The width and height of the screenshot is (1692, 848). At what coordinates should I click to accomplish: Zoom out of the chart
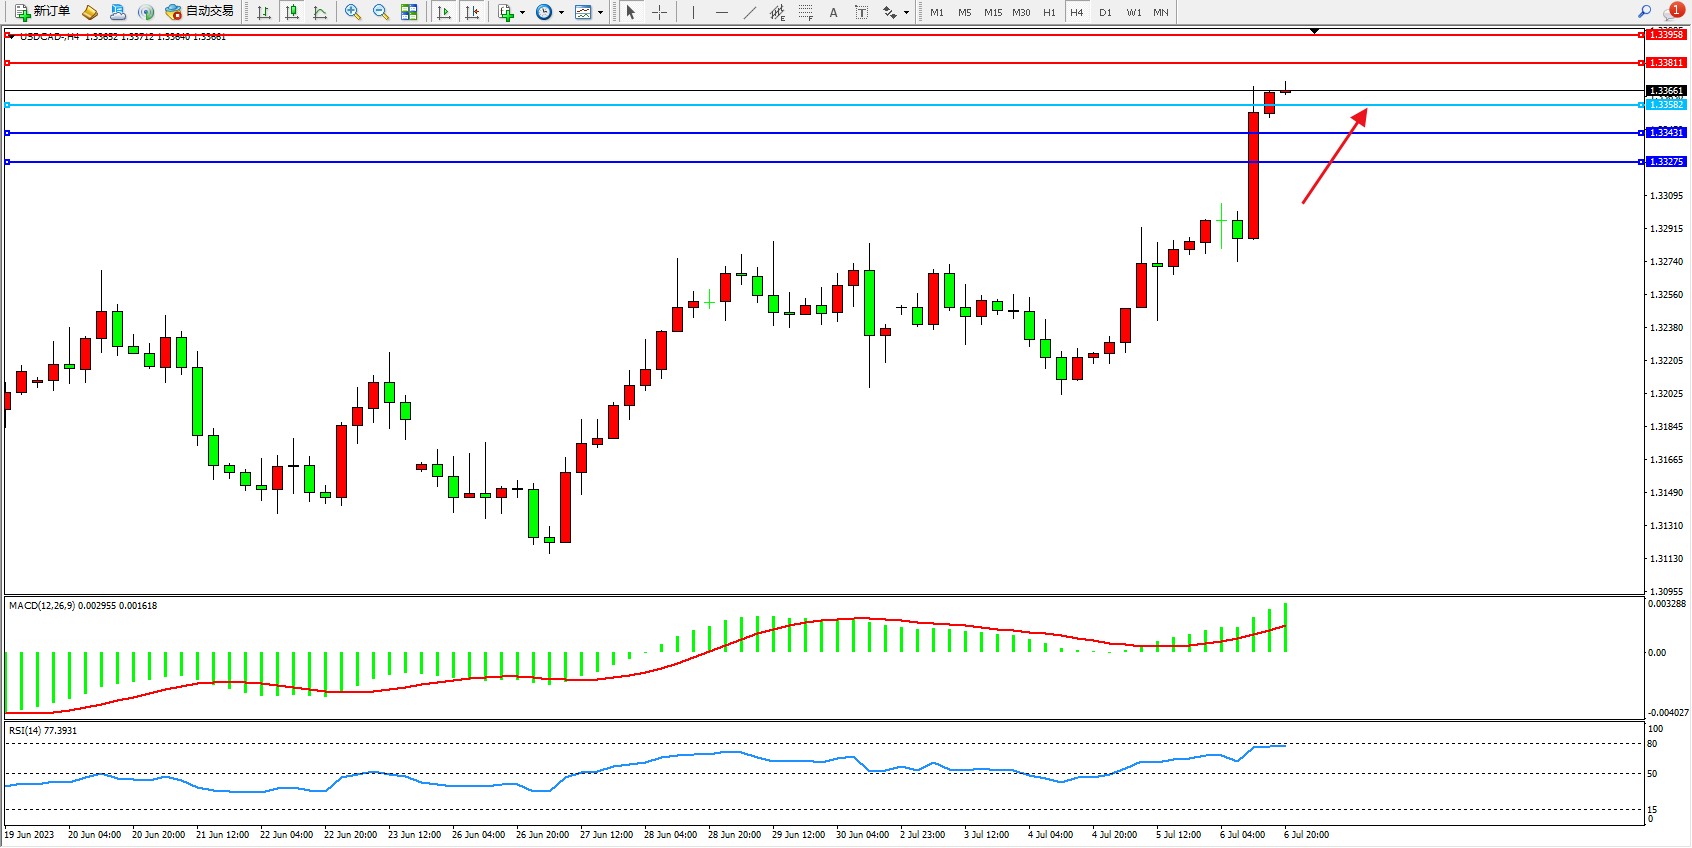[381, 12]
